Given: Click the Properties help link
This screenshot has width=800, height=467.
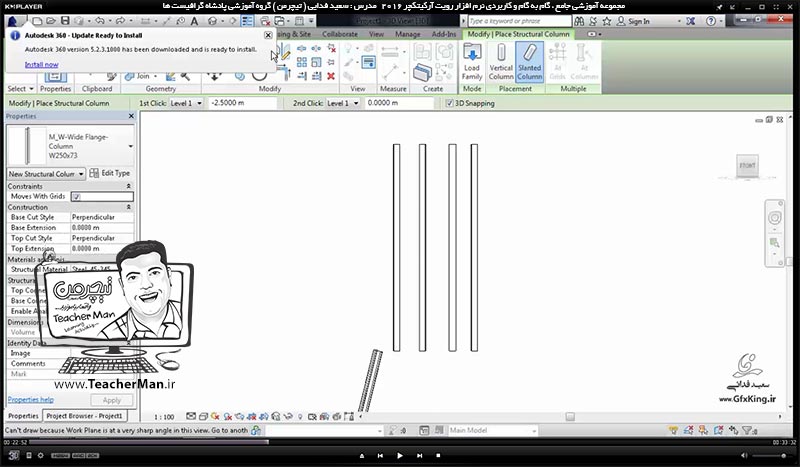Looking at the screenshot, I should tap(31, 400).
